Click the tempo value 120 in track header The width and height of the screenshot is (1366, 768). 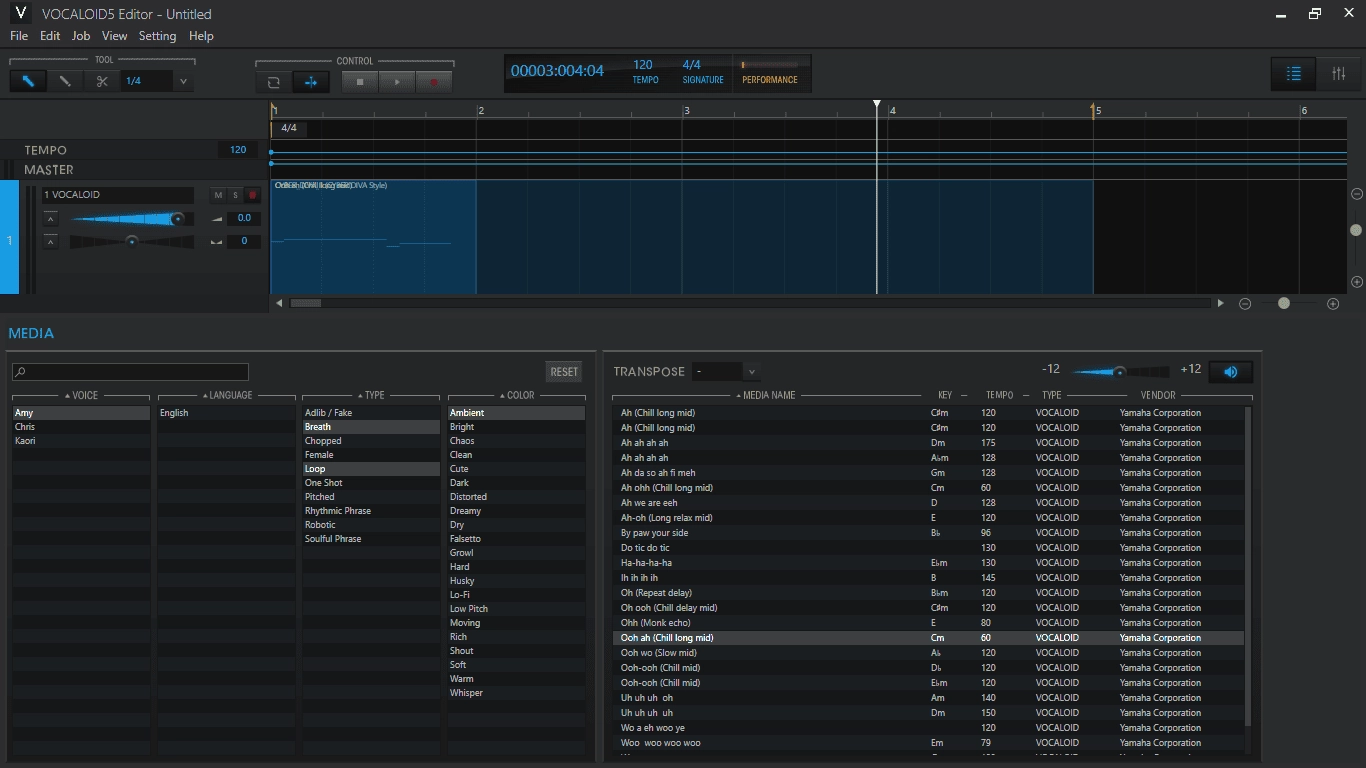point(238,150)
